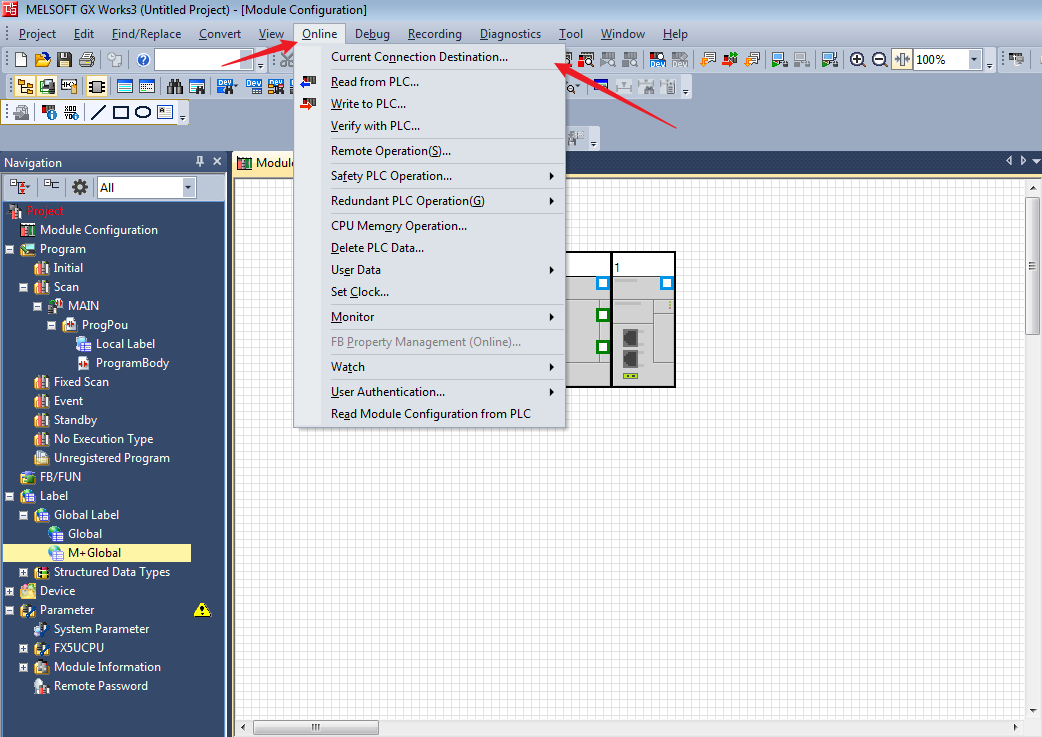Select the rectangle drawing tool
The image size is (1042, 737).
click(x=121, y=112)
